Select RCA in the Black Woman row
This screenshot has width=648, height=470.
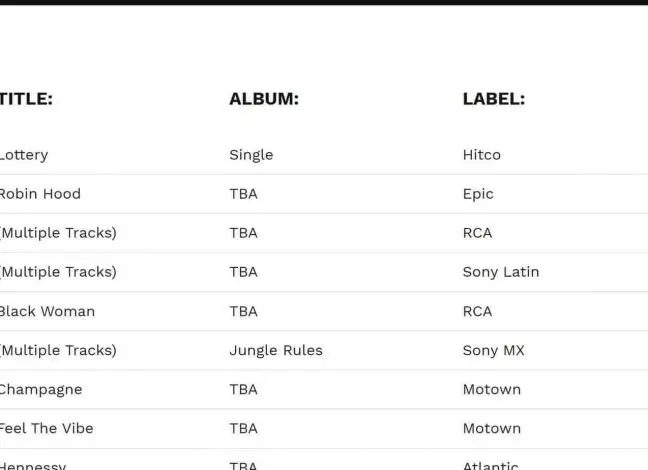point(477,311)
